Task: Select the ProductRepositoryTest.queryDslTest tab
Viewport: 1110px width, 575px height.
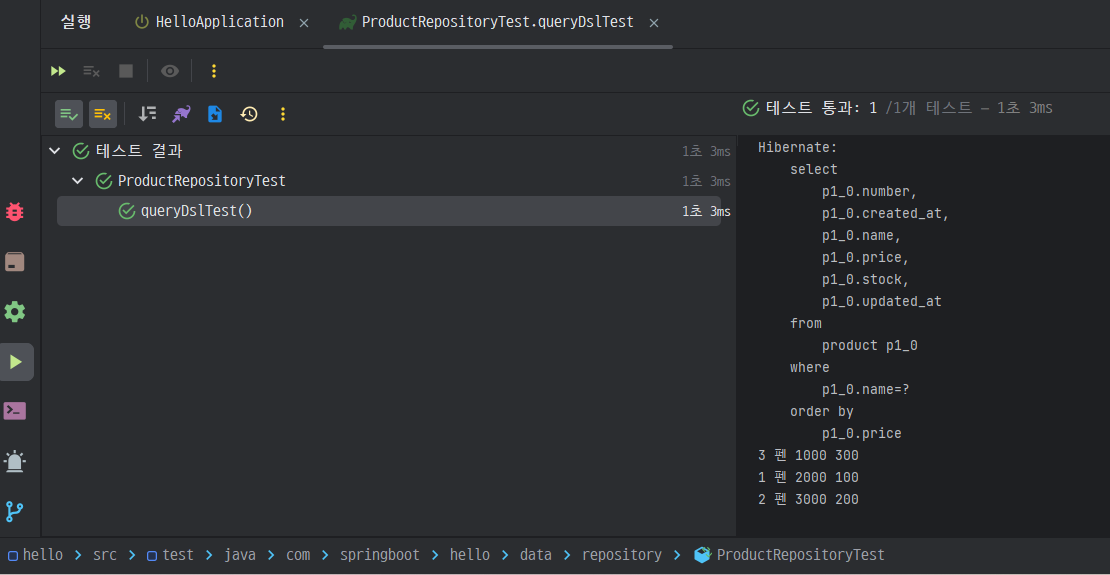Action: click(x=497, y=22)
